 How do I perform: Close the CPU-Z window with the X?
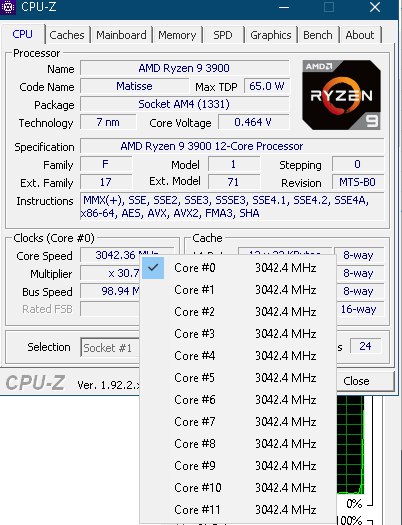pyautogui.click(x=375, y=7)
